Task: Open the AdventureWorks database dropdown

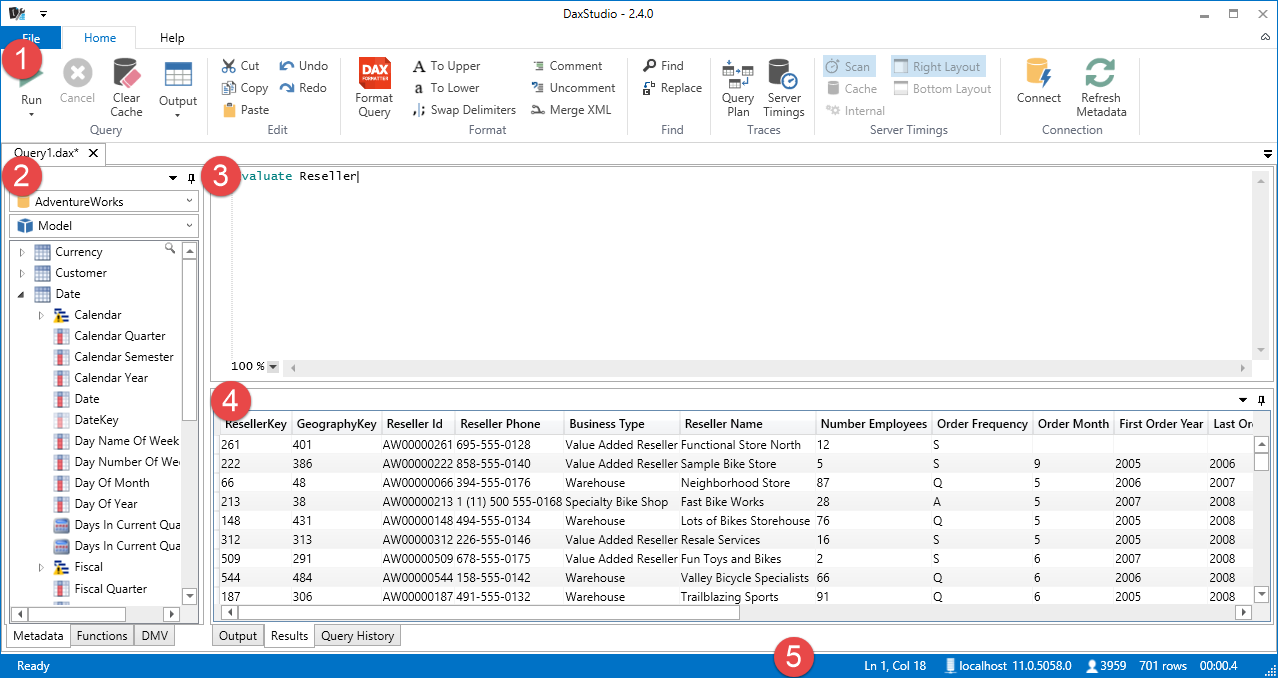Action: (x=104, y=201)
